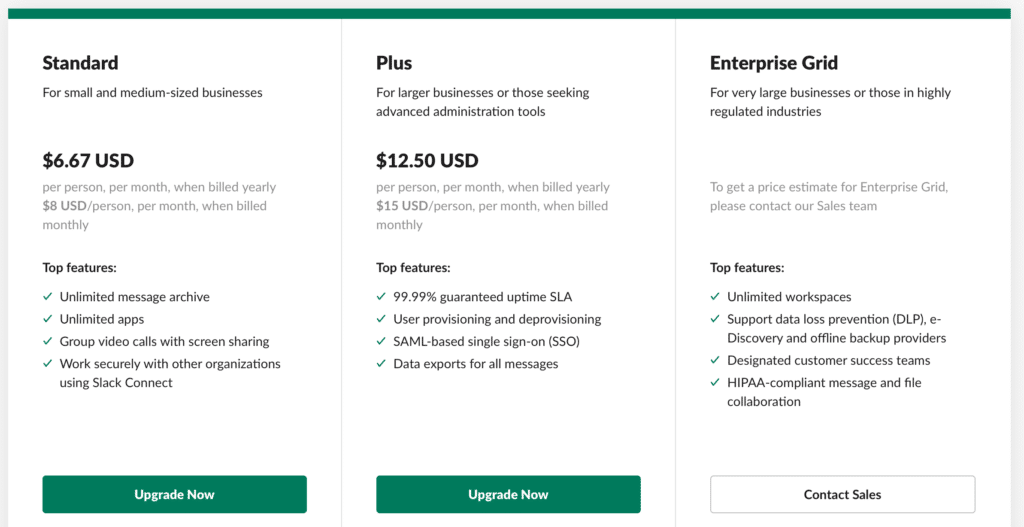Click the Contact Sales button
Image resolution: width=1024 pixels, height=527 pixels.
click(842, 494)
